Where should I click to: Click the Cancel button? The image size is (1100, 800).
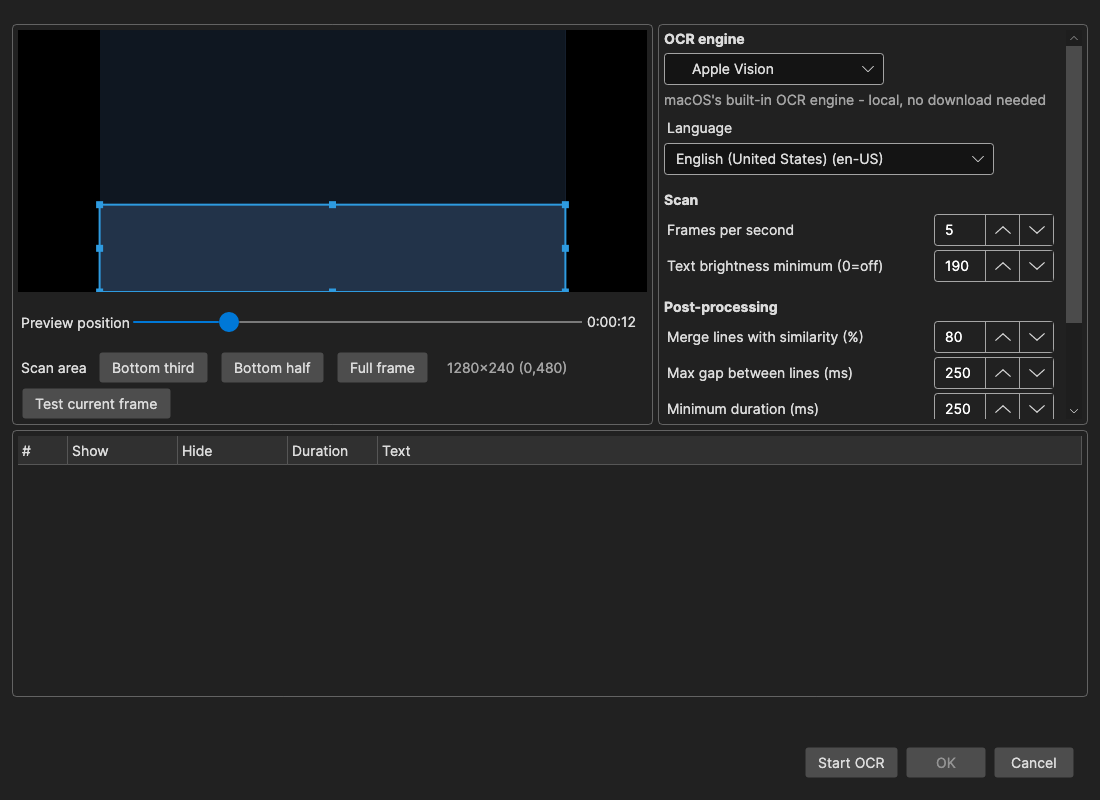(1033, 763)
